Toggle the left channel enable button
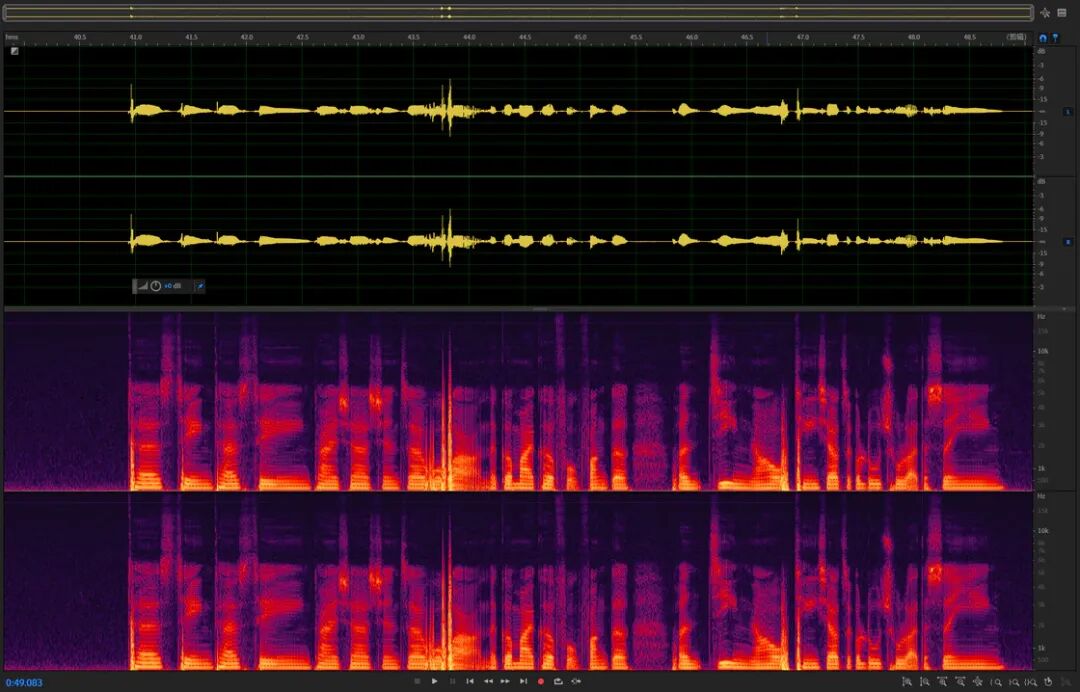Image resolution: width=1080 pixels, height=692 pixels. [1068, 111]
